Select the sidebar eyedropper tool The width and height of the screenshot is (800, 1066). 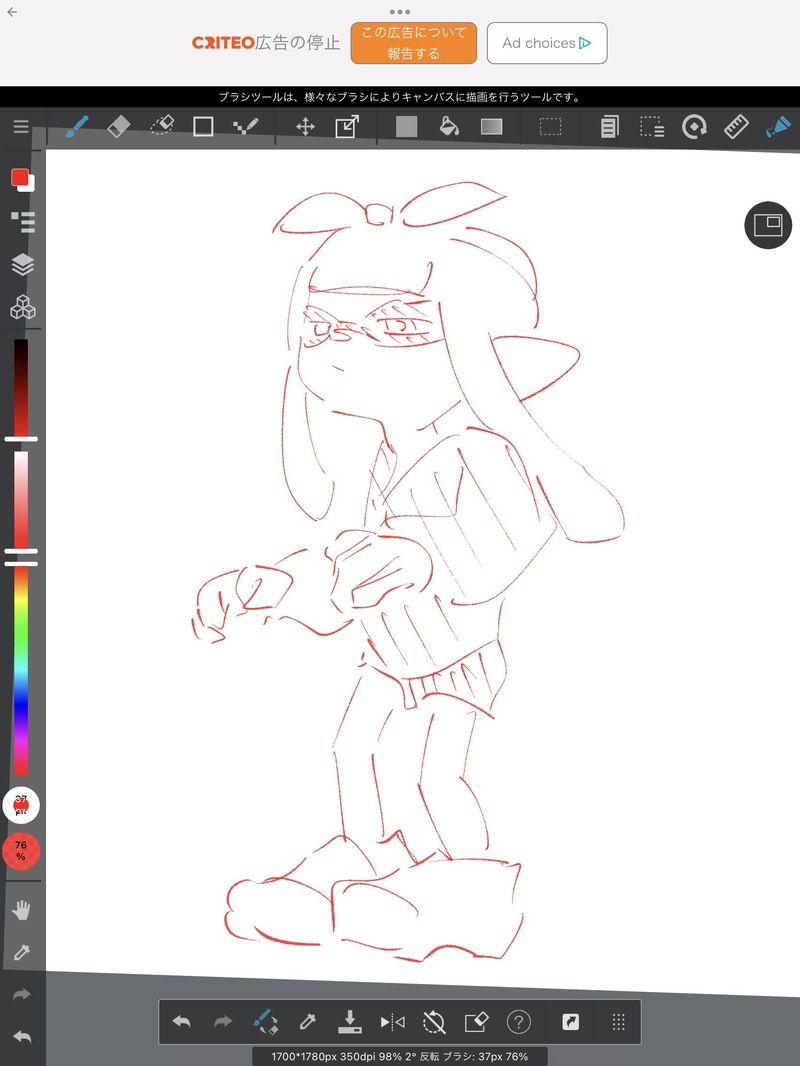22,952
